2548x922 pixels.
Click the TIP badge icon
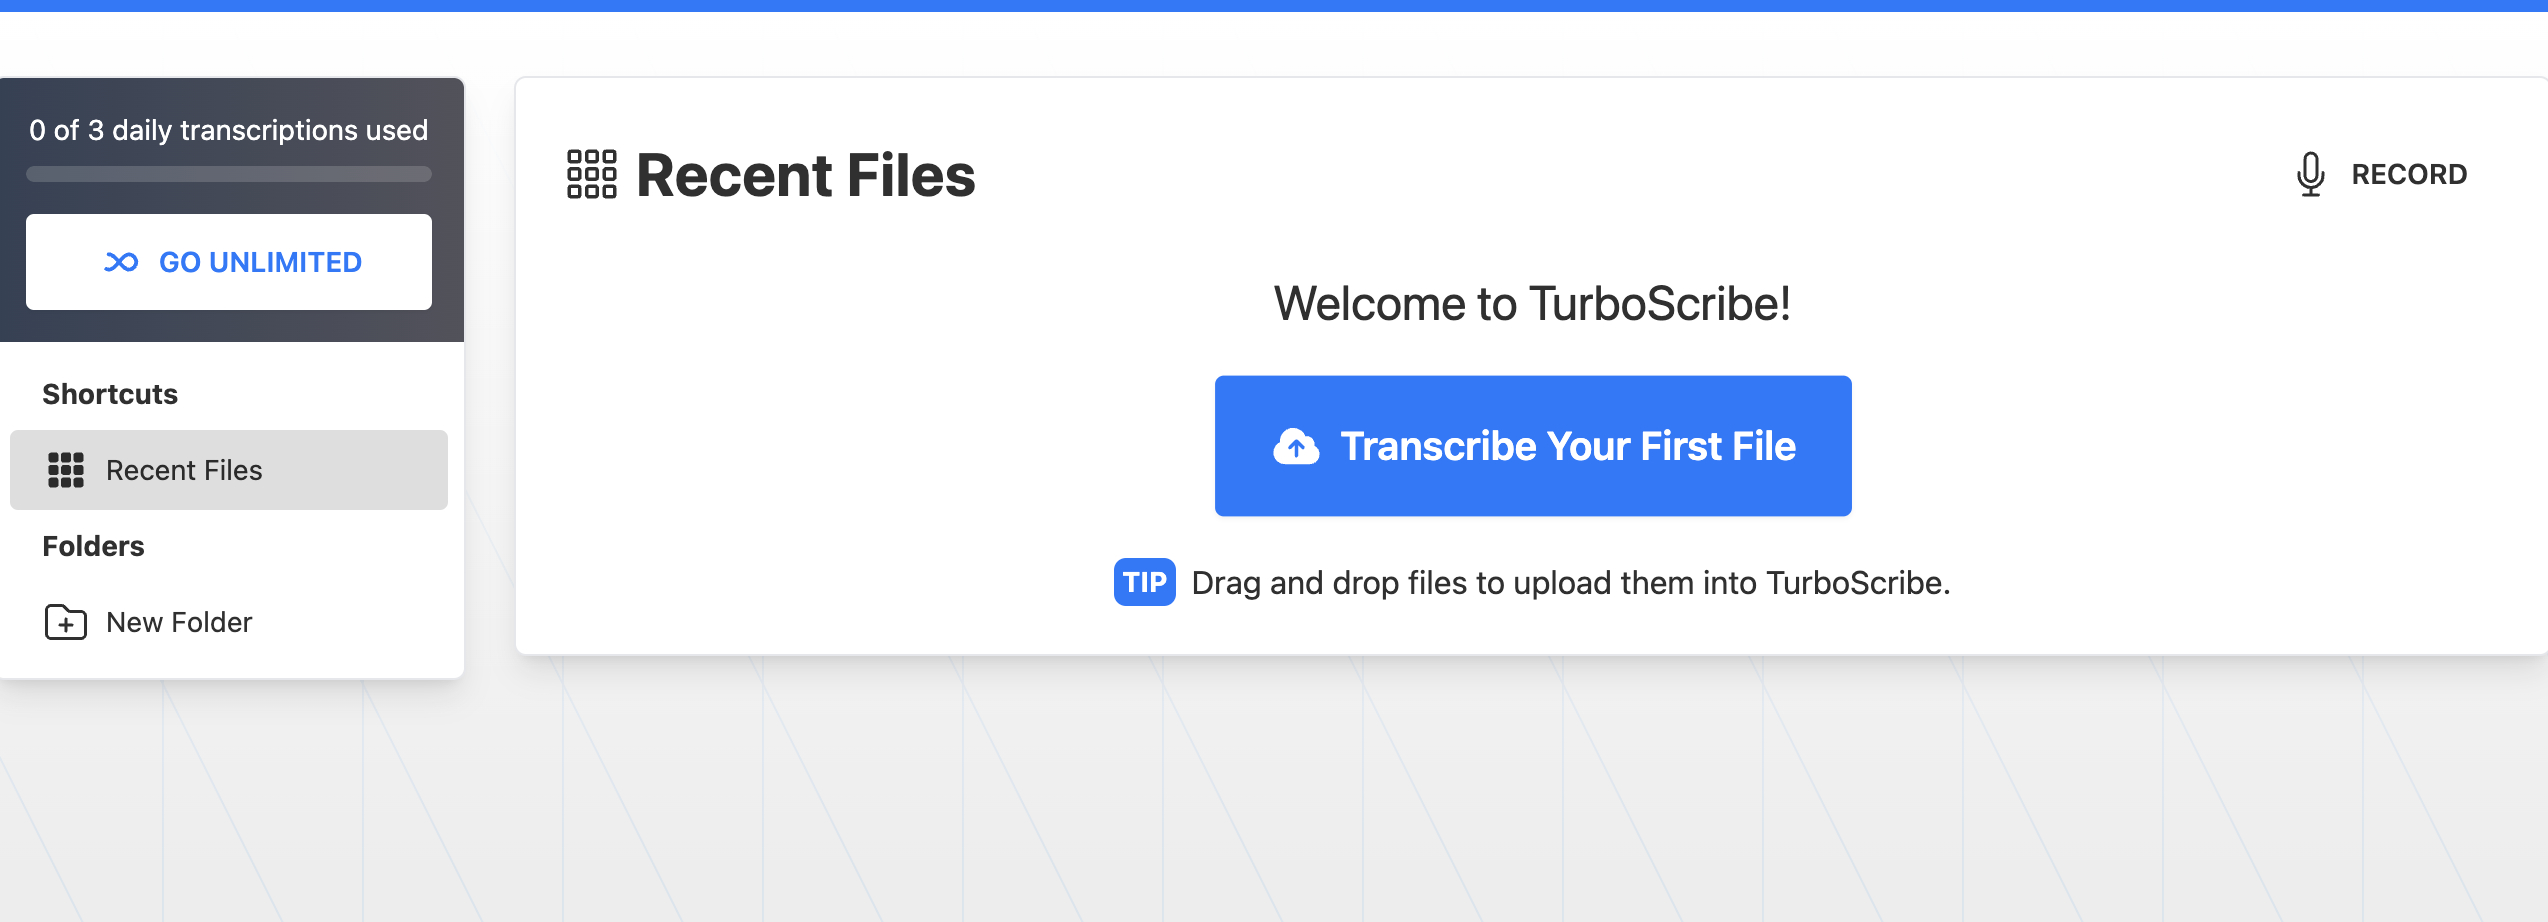point(1143,582)
